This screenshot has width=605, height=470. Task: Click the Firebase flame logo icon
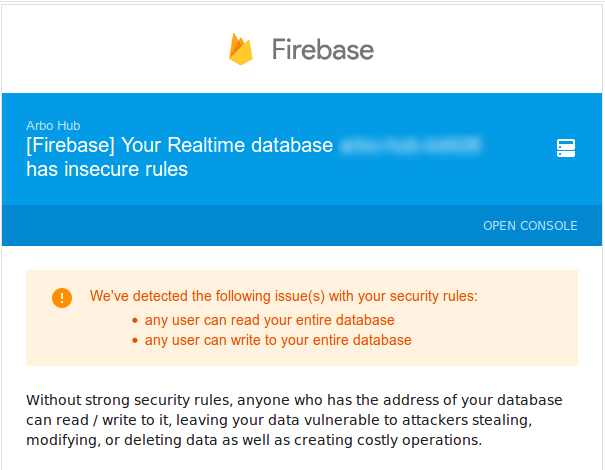[x=241, y=49]
